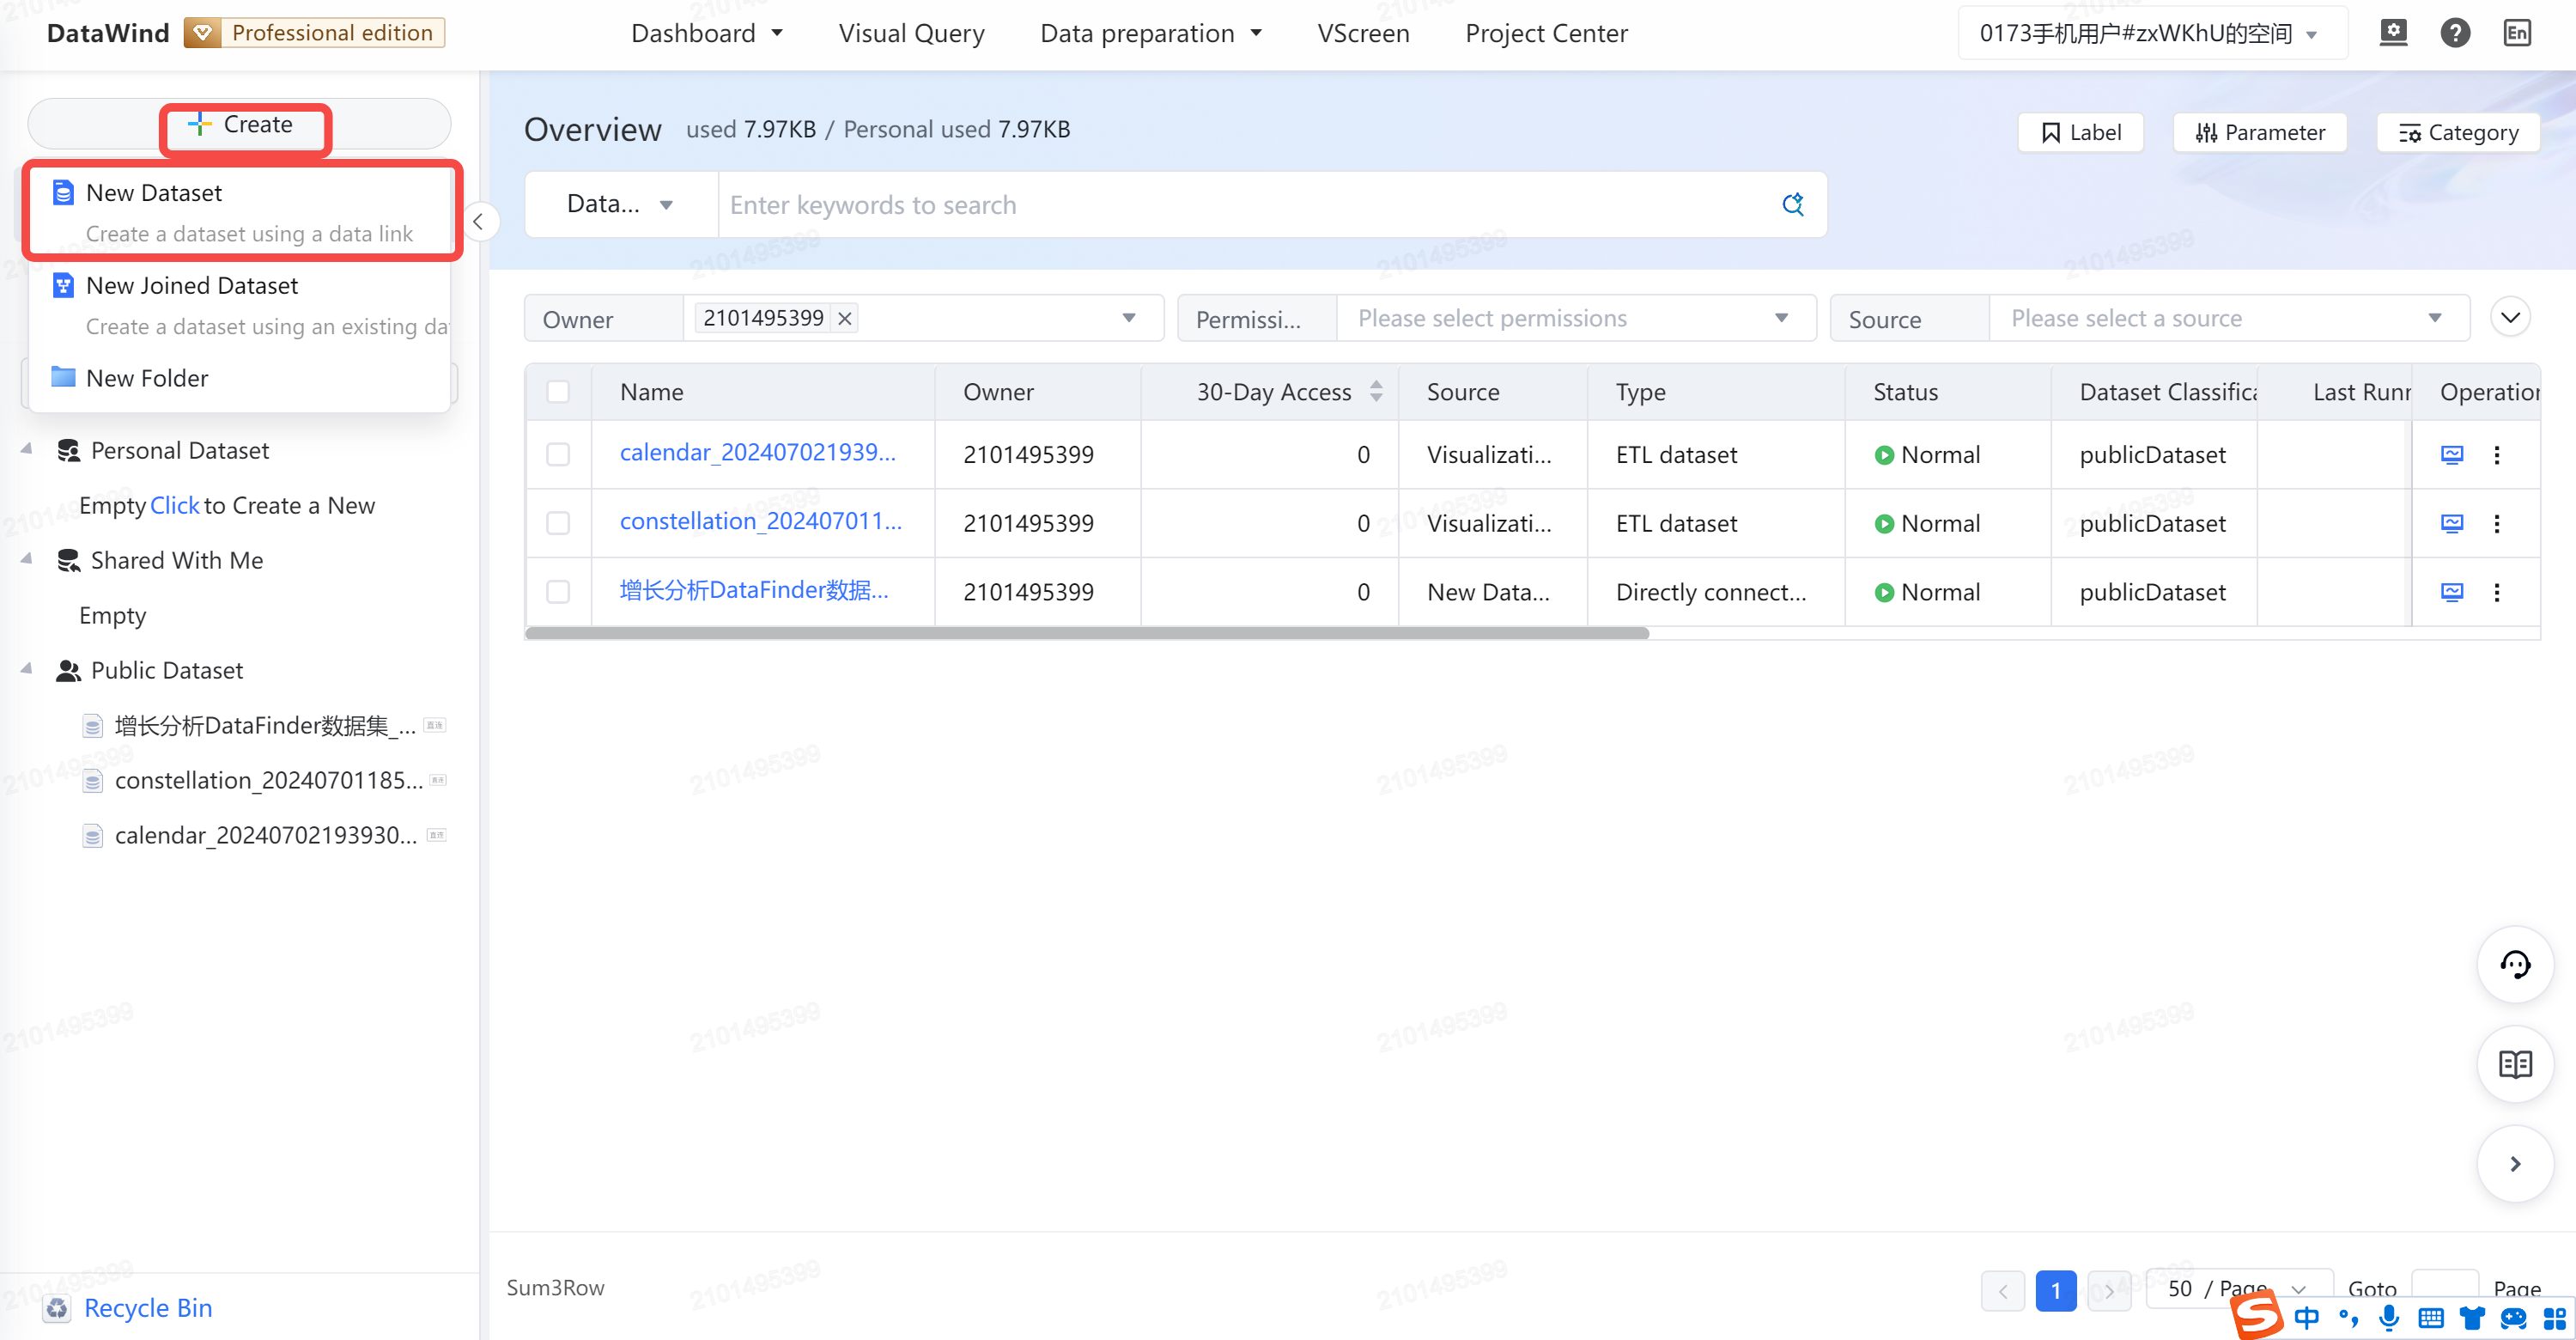2576x1340 pixels.
Task: Click the New Folder icon
Action: click(x=63, y=377)
